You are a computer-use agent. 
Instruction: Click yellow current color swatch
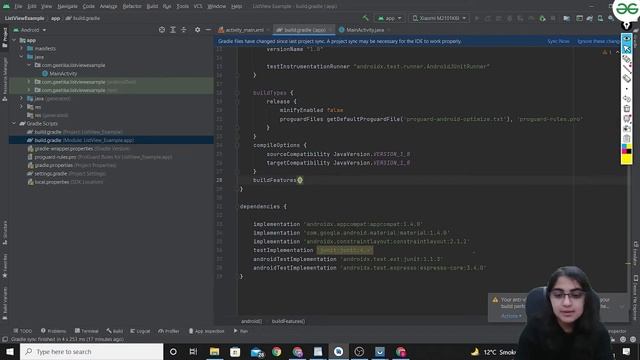[627, 159]
